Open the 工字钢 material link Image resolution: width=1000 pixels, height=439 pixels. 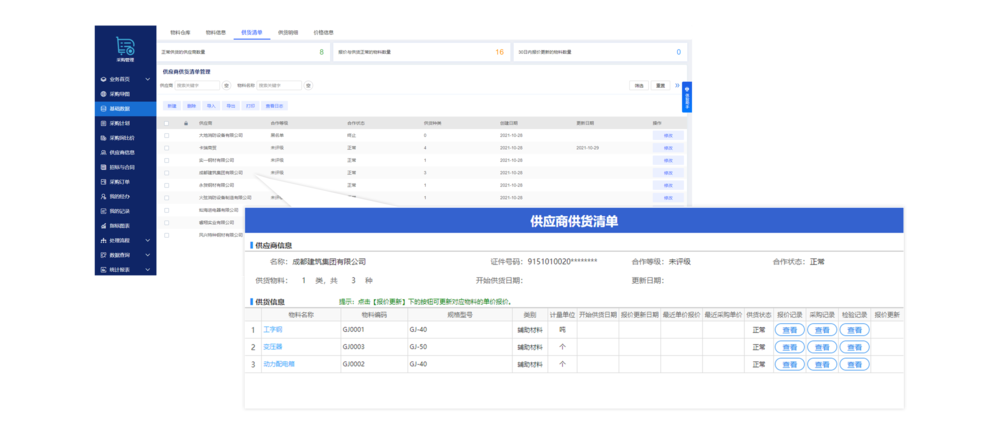[x=272, y=329]
